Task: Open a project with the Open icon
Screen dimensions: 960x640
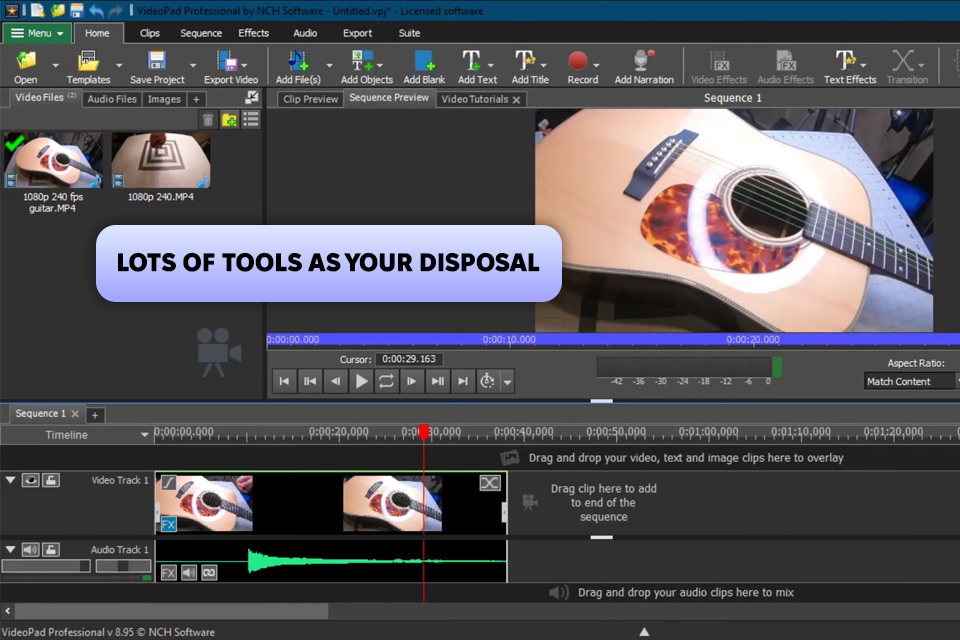Action: tap(26, 67)
